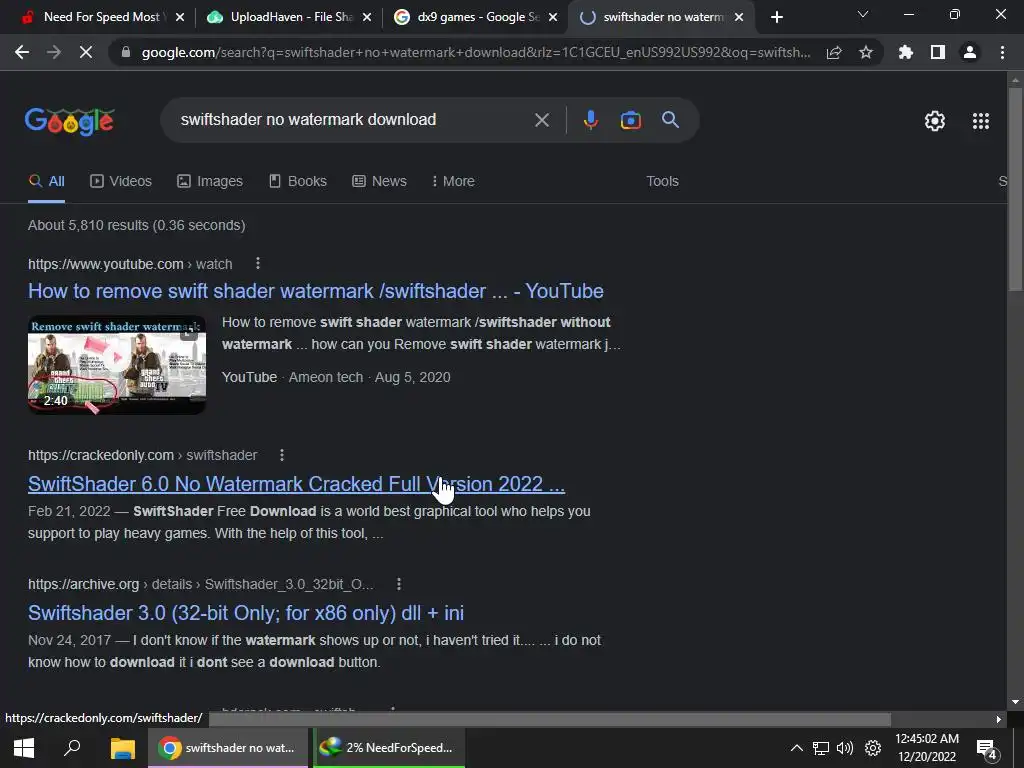The height and width of the screenshot is (768, 1024).
Task: Open the tab search dropdown arrow
Action: tap(863, 14)
